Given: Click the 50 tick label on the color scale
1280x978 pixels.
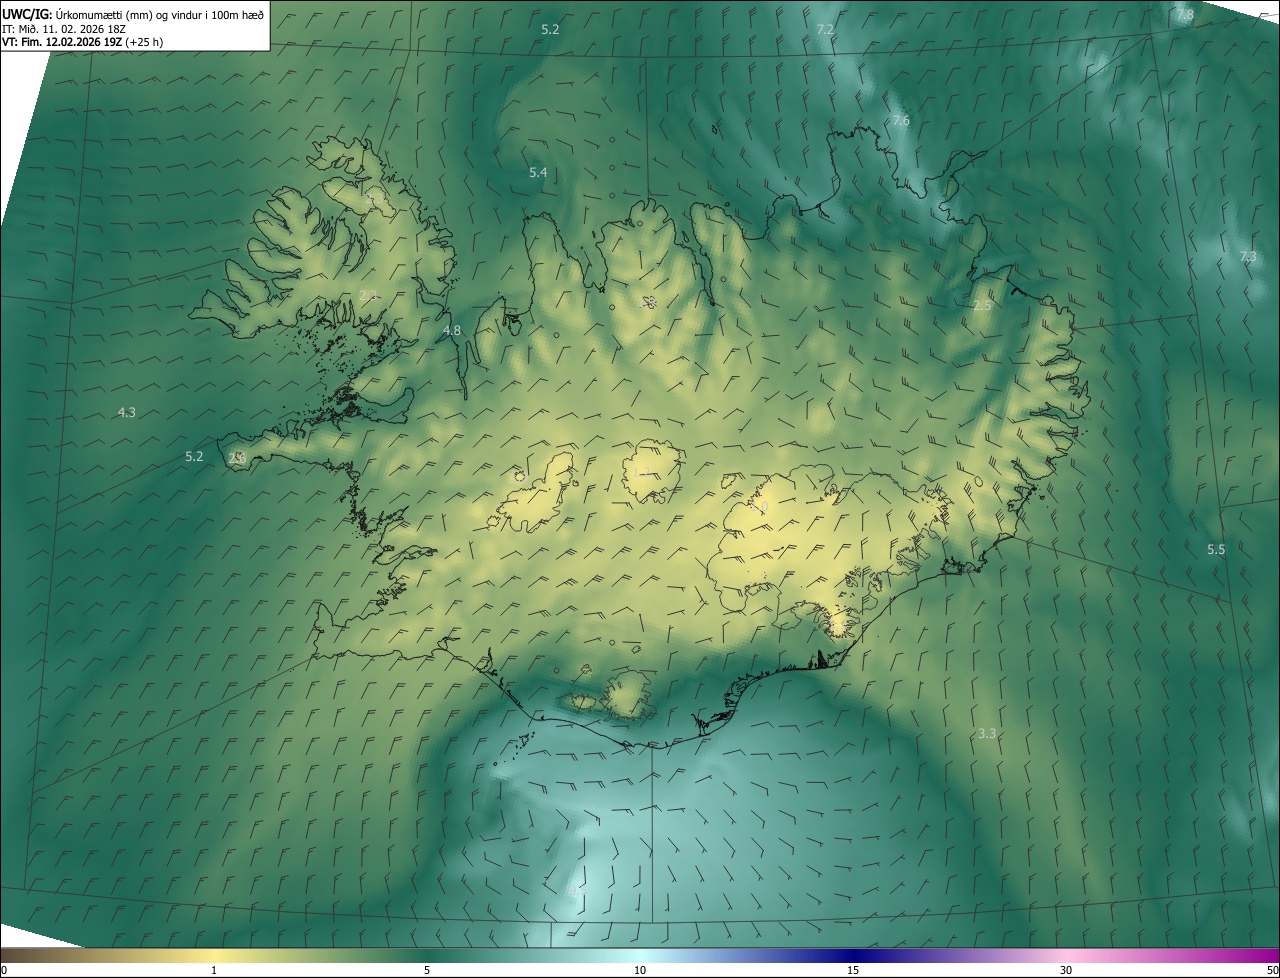Looking at the screenshot, I should point(1272,970).
